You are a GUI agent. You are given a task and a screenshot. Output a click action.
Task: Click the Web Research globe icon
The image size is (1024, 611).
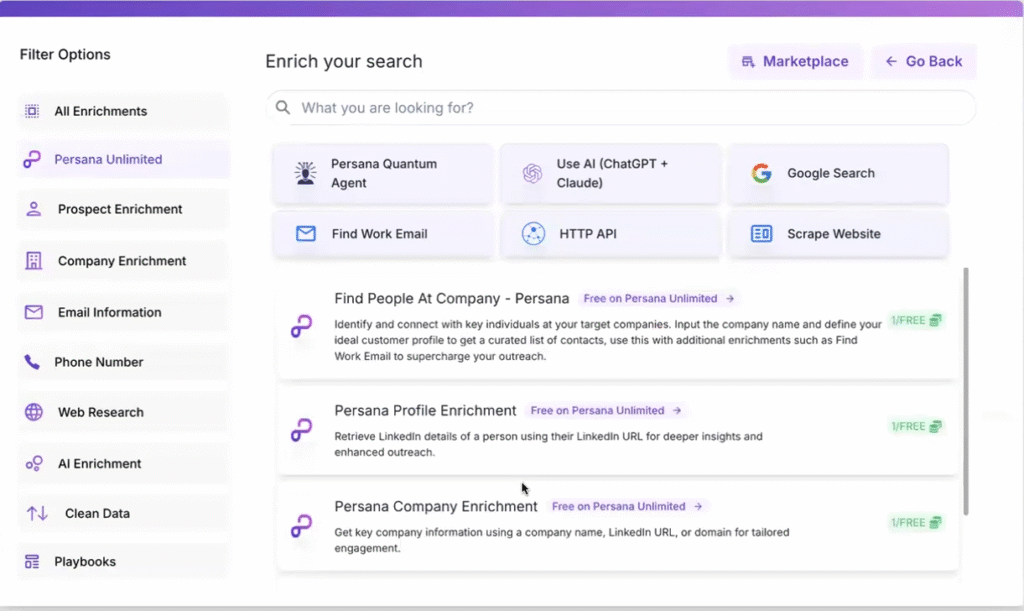point(33,412)
